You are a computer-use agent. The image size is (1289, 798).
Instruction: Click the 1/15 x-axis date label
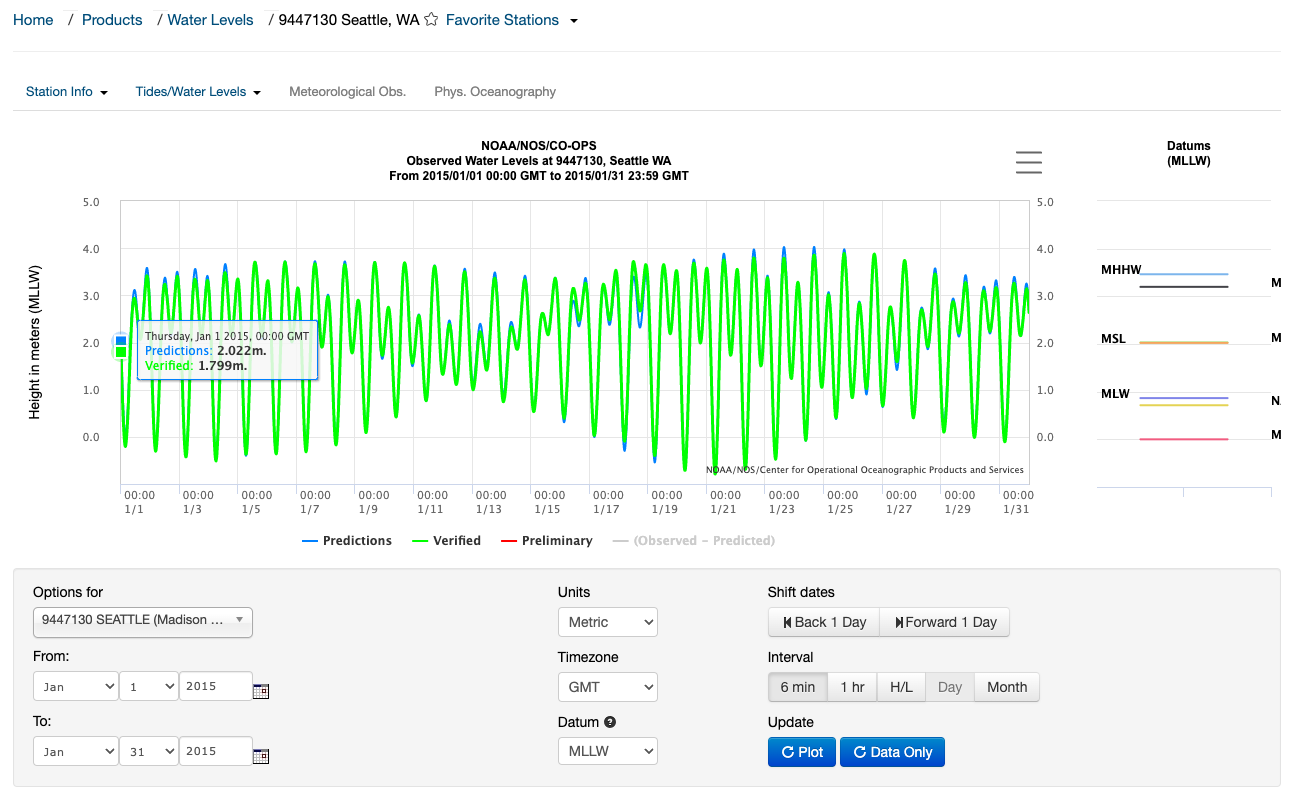coord(549,509)
